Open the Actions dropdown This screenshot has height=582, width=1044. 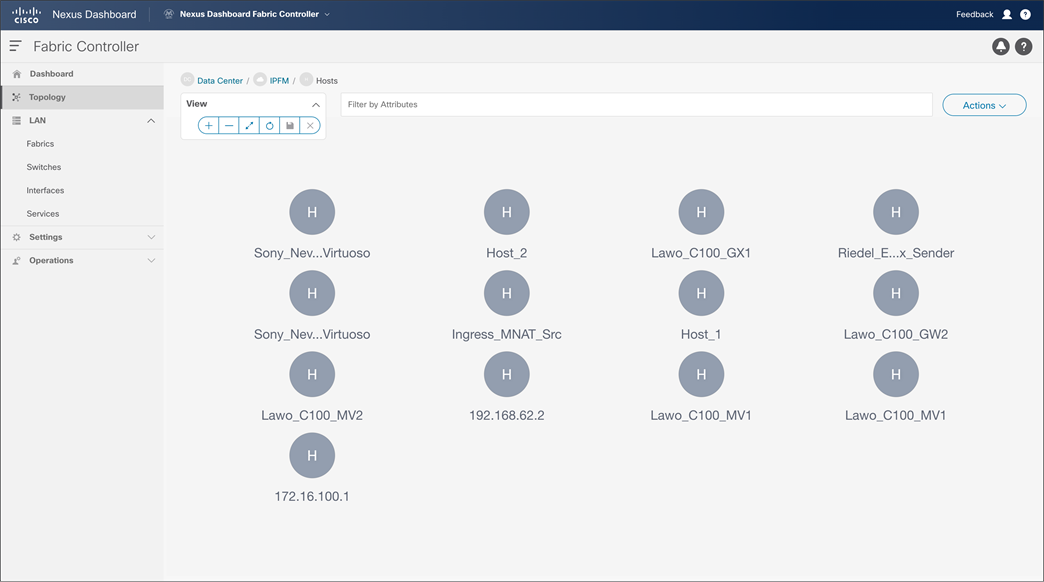pos(984,105)
